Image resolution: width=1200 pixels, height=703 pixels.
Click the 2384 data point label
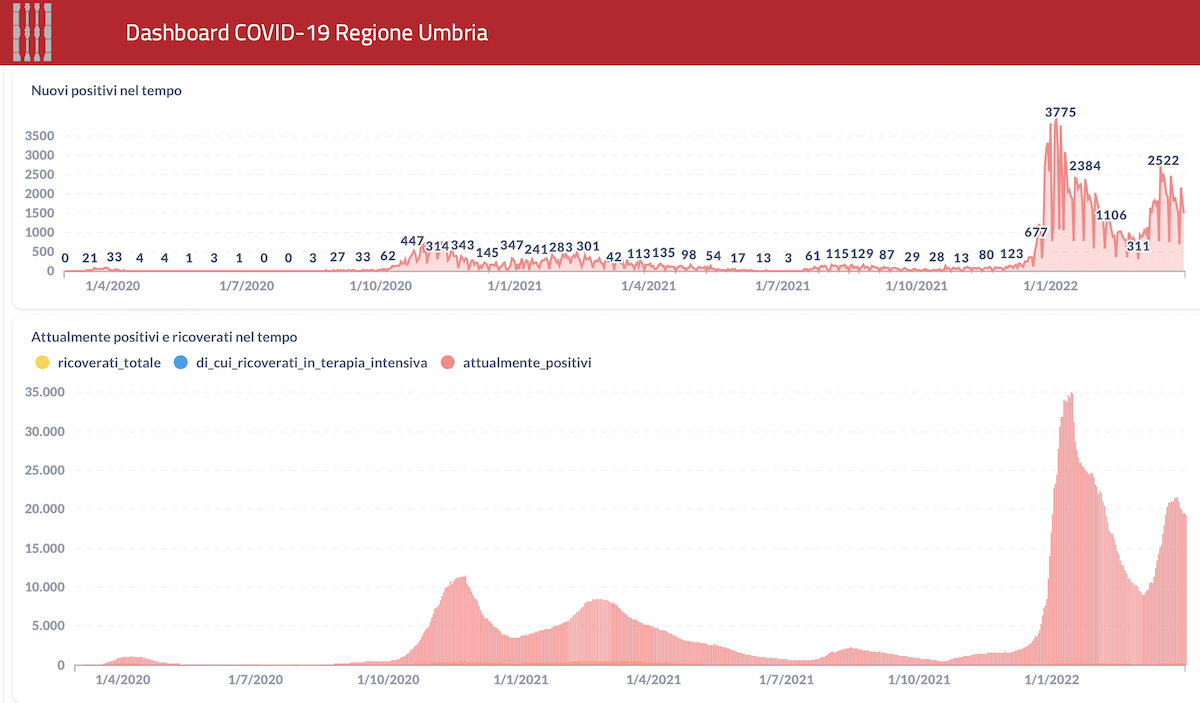point(1085,166)
